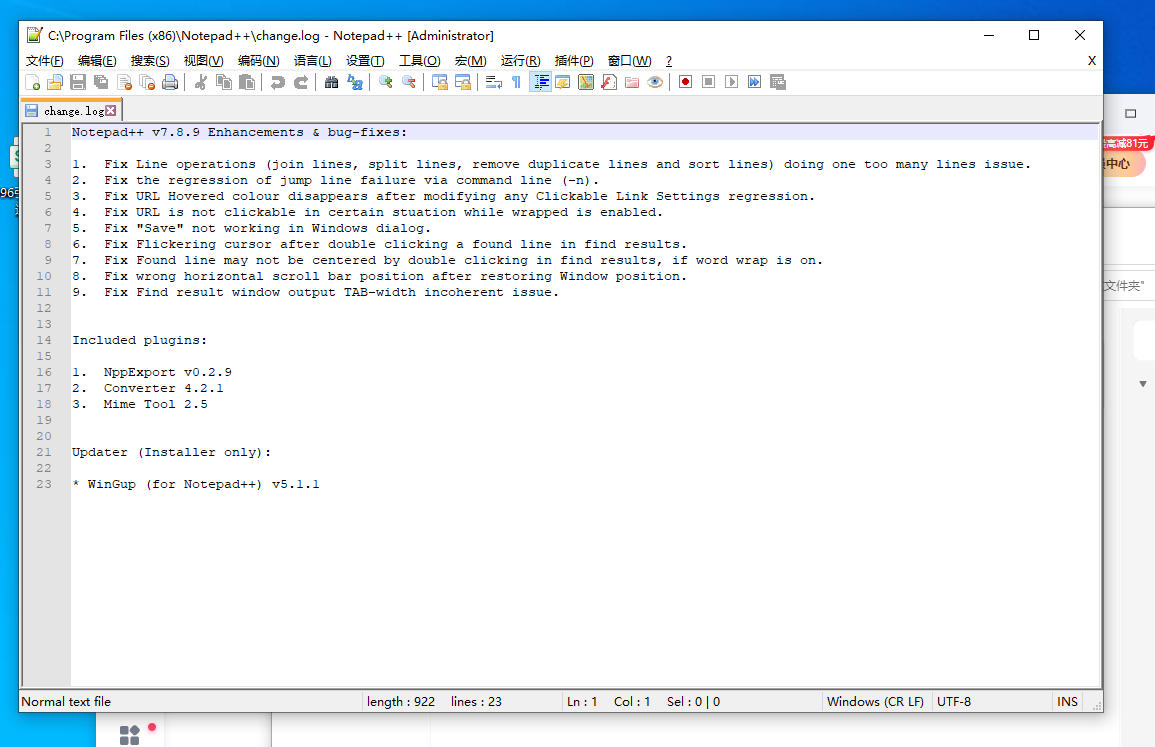The width and height of the screenshot is (1155, 747).
Task: Toggle Word Wrap toolbar button
Action: 494,82
